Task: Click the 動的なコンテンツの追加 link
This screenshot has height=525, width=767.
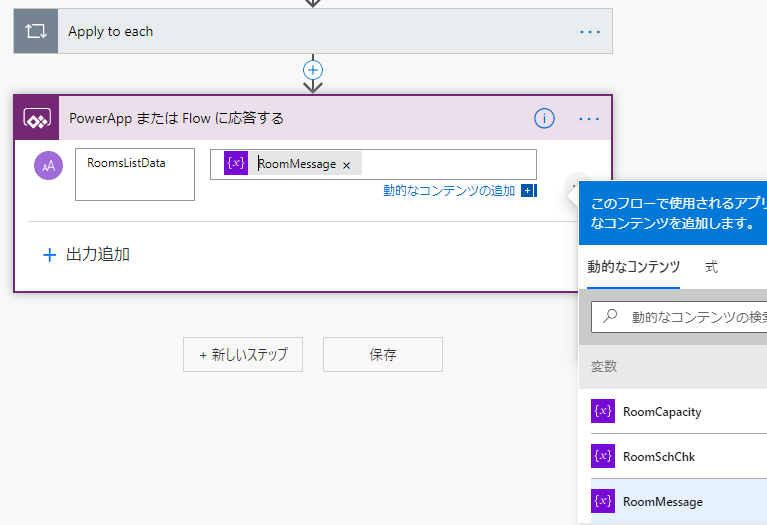Action: pyautogui.click(x=449, y=190)
